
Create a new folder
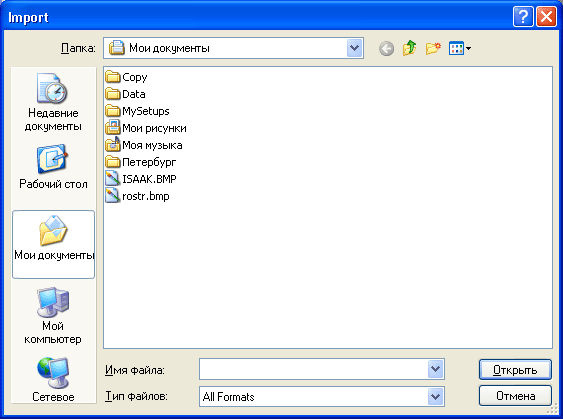tap(433, 48)
